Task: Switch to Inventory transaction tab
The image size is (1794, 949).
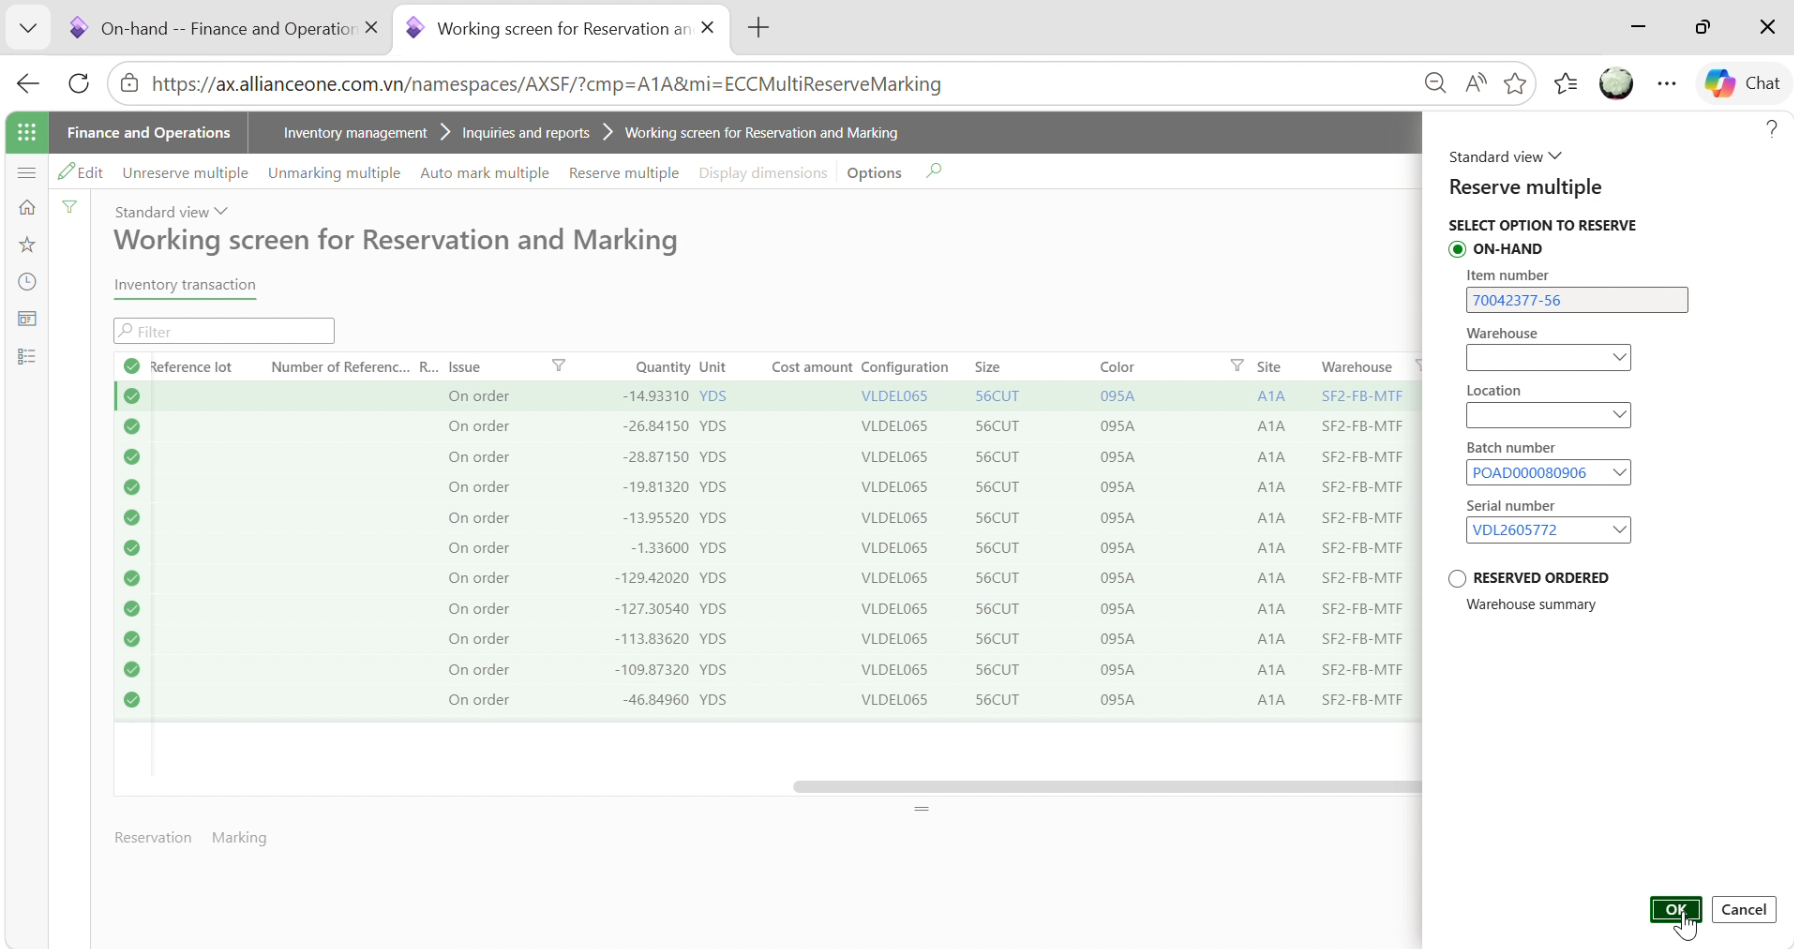Action: [x=185, y=285]
